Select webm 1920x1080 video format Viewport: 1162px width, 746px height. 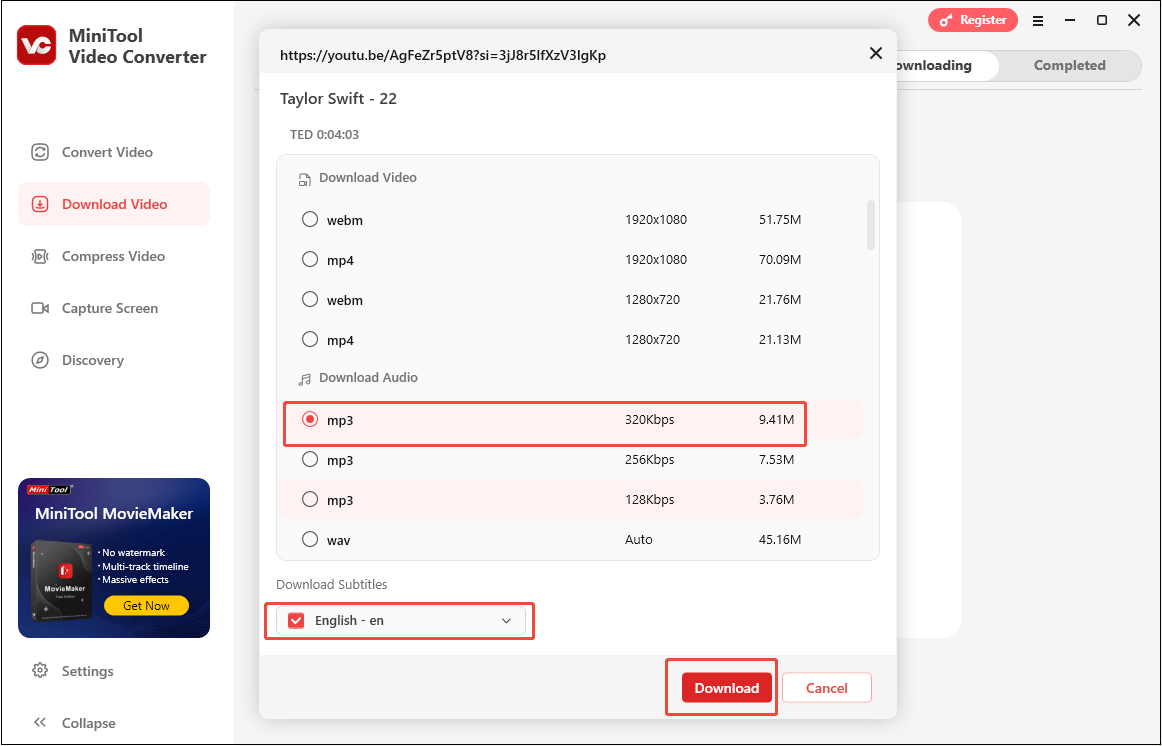(310, 219)
